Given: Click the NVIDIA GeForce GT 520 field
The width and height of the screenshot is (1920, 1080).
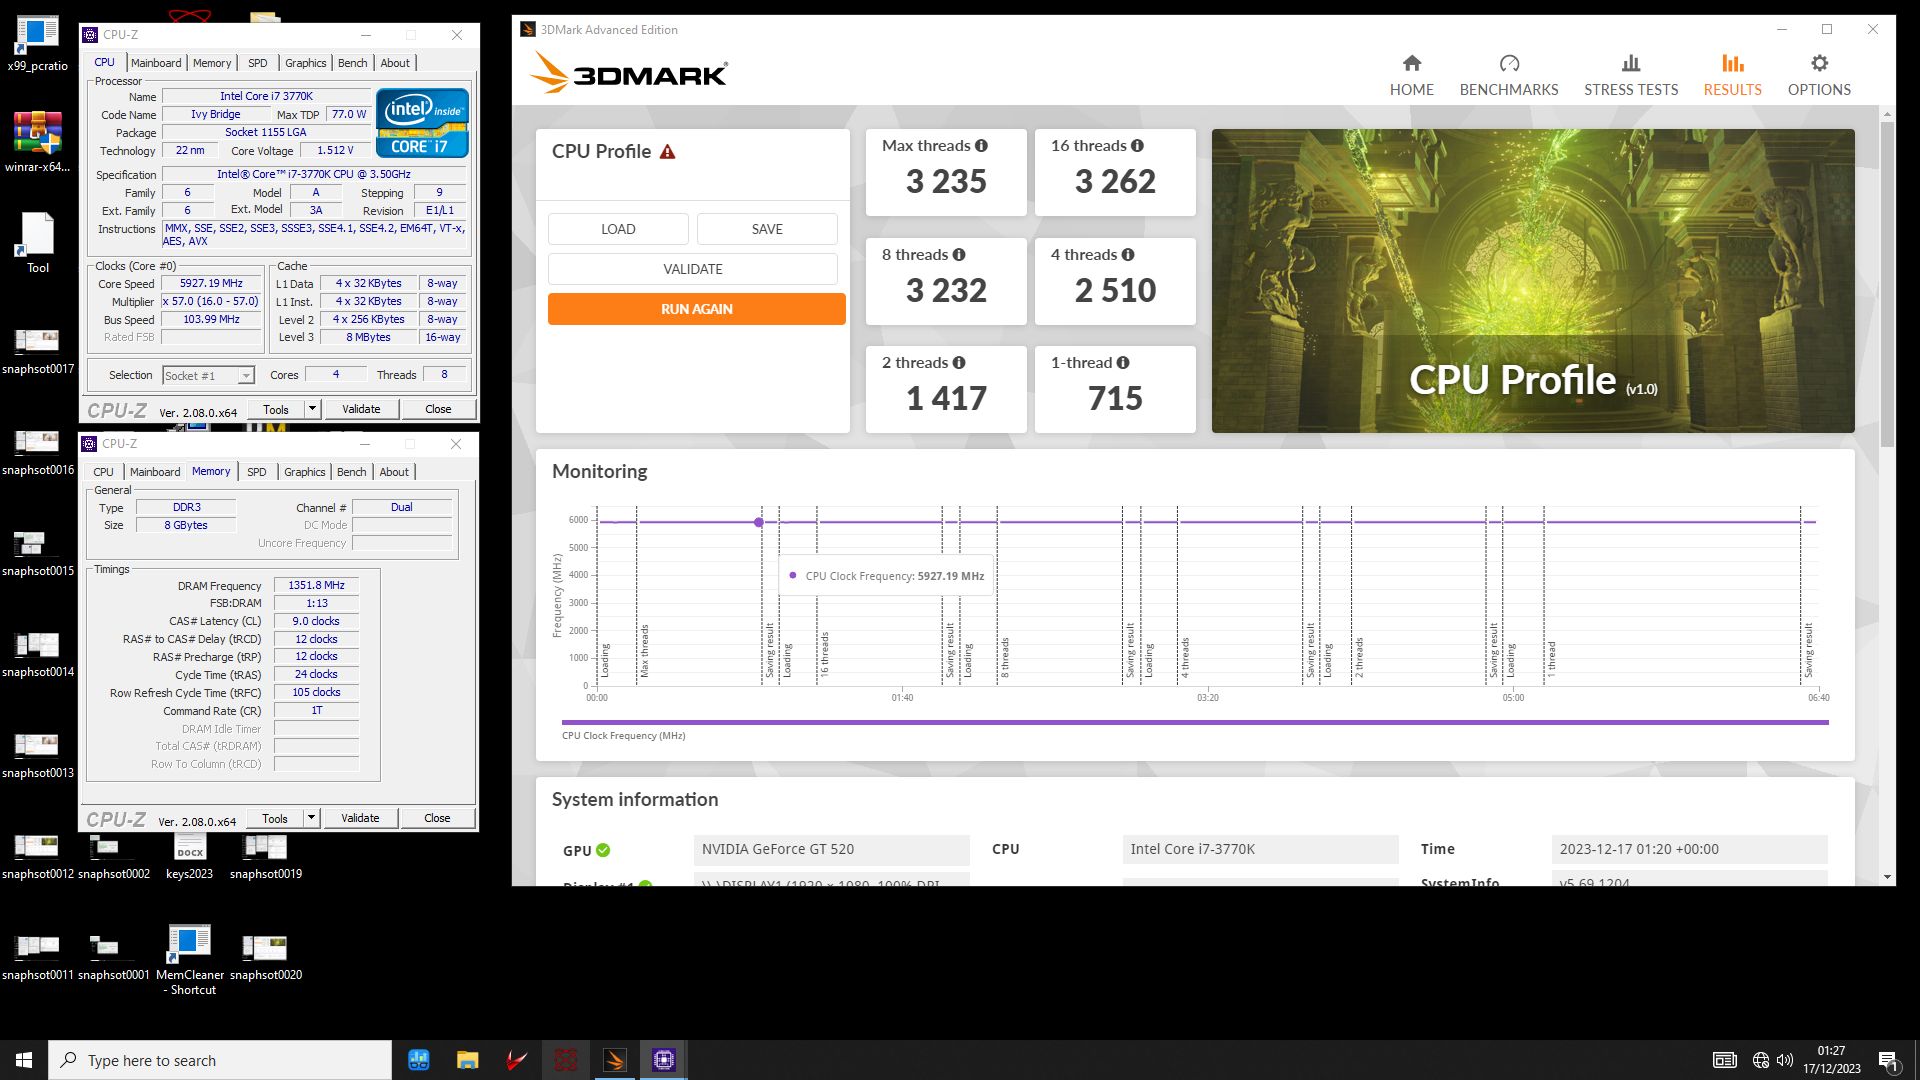Looking at the screenshot, I should click(x=831, y=850).
